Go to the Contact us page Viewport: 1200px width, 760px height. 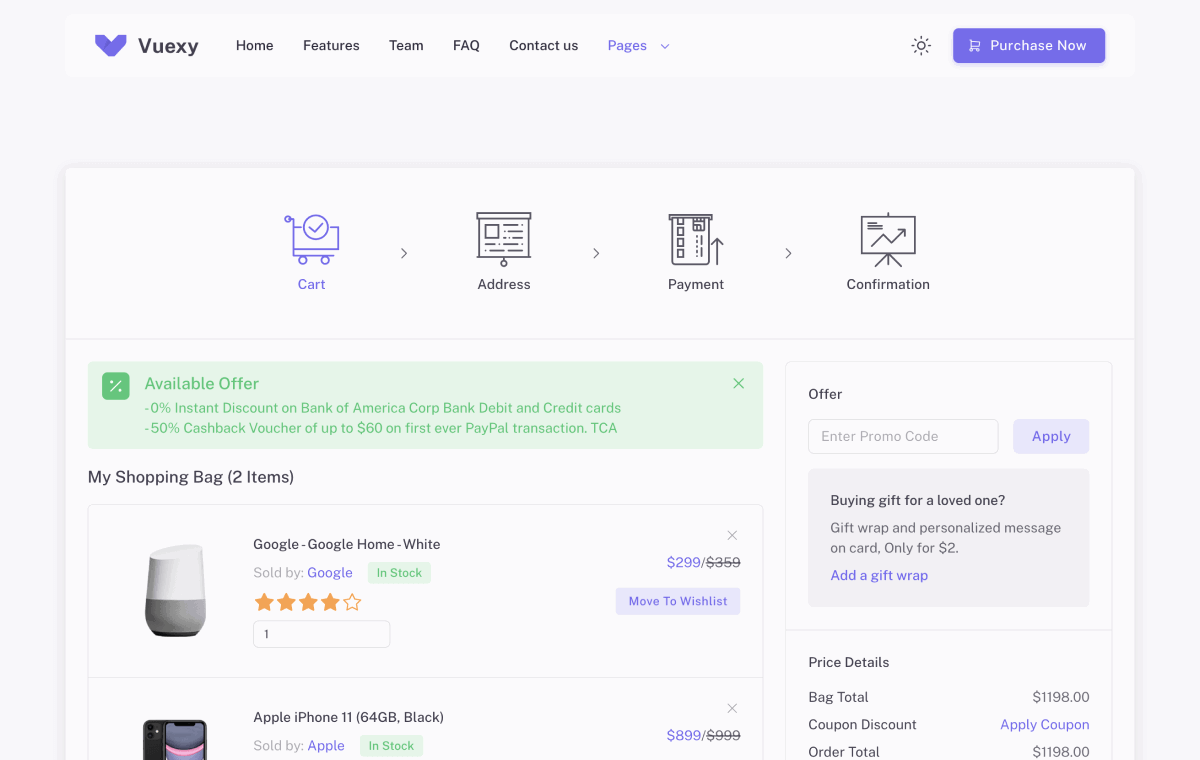(x=543, y=45)
